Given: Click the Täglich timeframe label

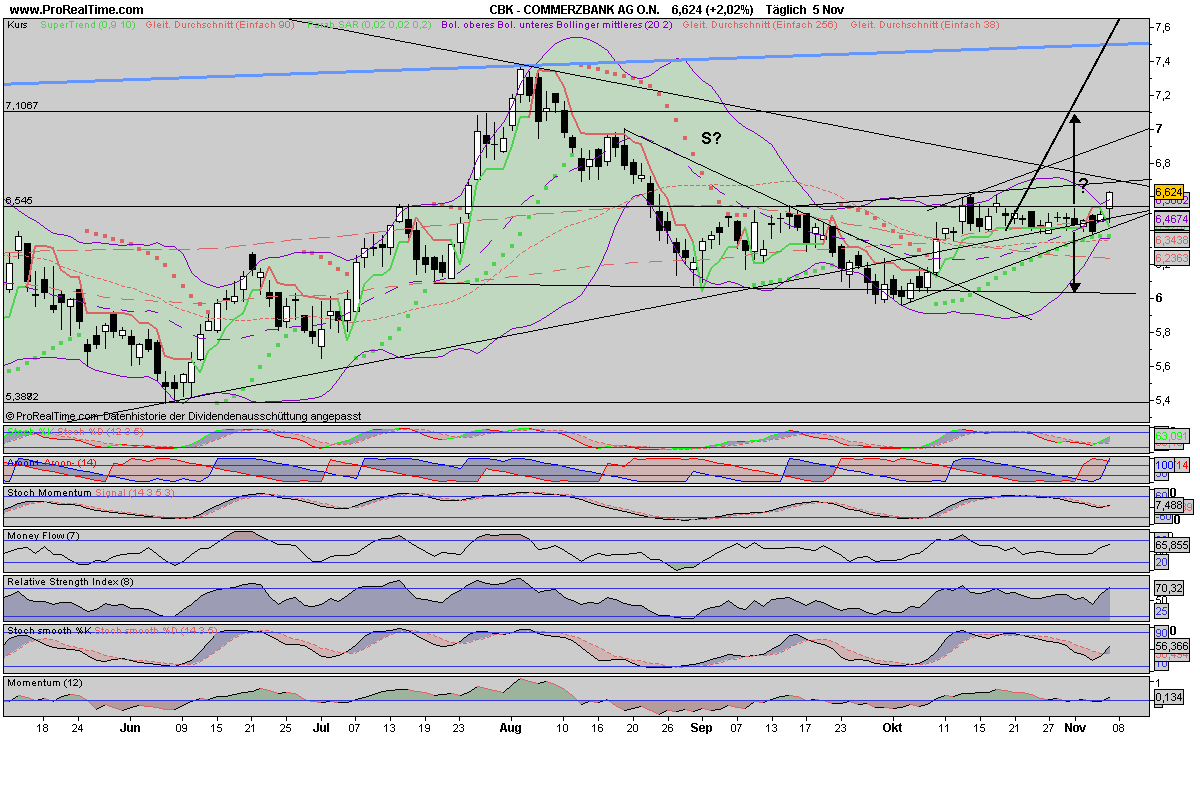Looking at the screenshot, I should 786,9.
